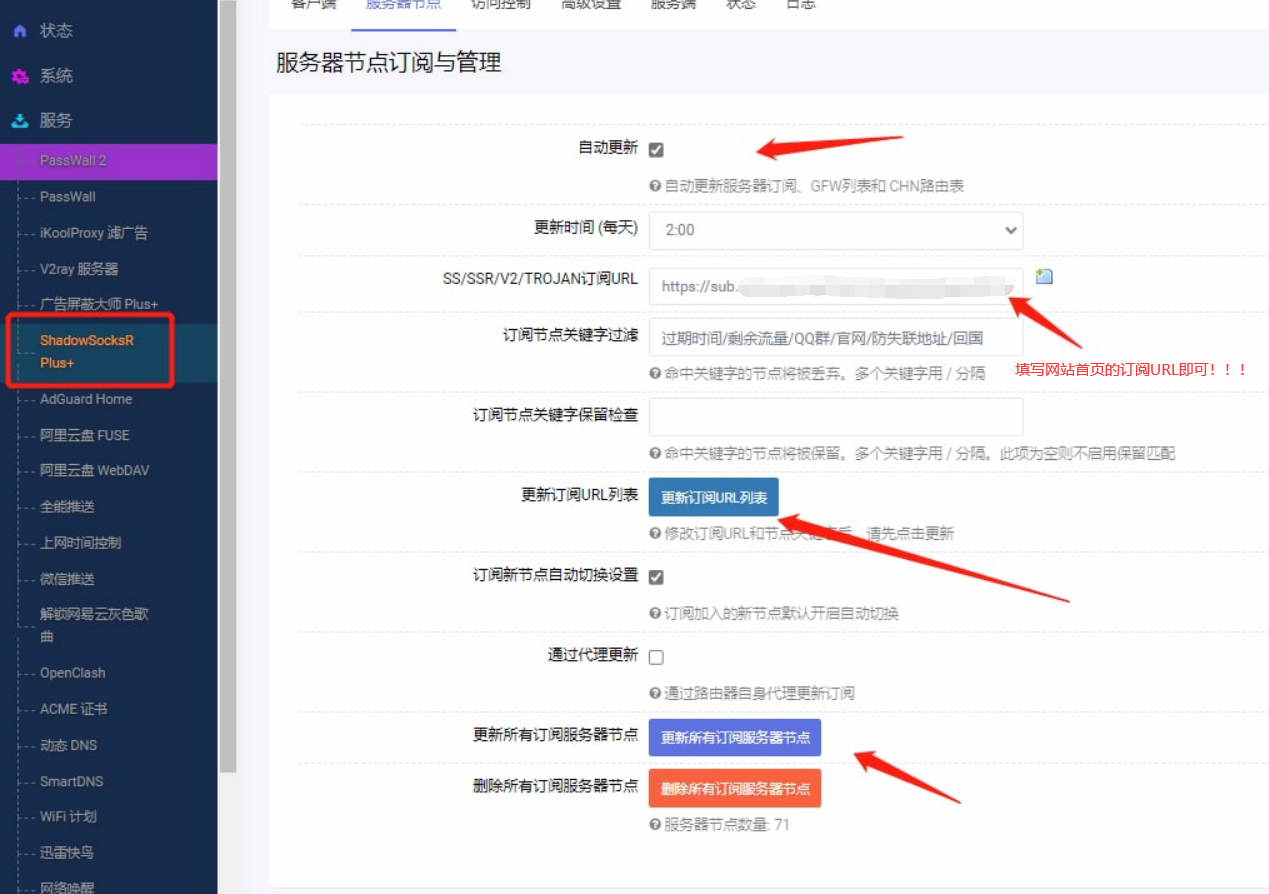1269x894 pixels.
Task: Click the 服务 download icon in sidebar
Action: pos(19,121)
